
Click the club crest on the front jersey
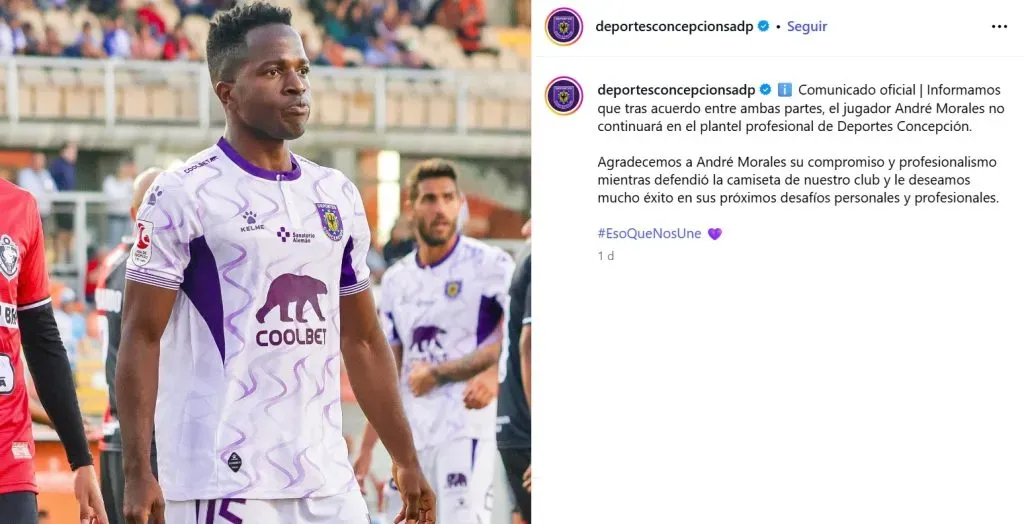(x=330, y=221)
